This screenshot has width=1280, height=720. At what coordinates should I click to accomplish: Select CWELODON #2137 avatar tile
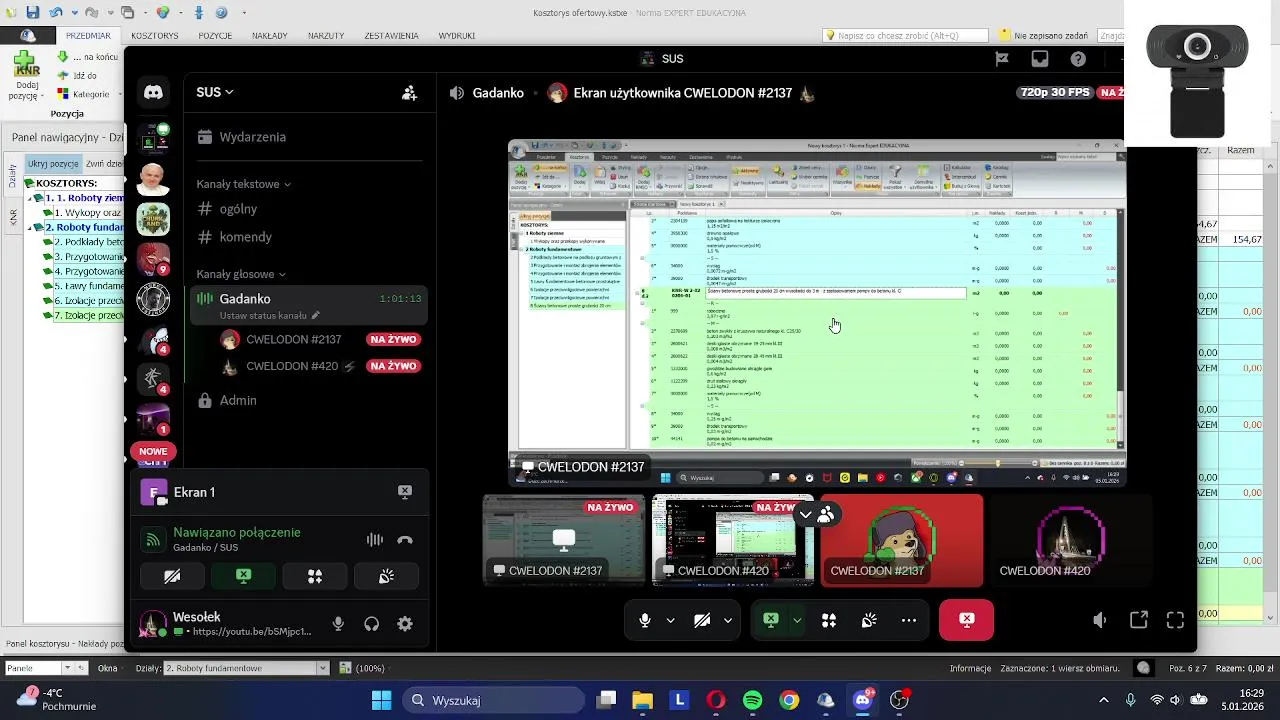click(x=902, y=540)
